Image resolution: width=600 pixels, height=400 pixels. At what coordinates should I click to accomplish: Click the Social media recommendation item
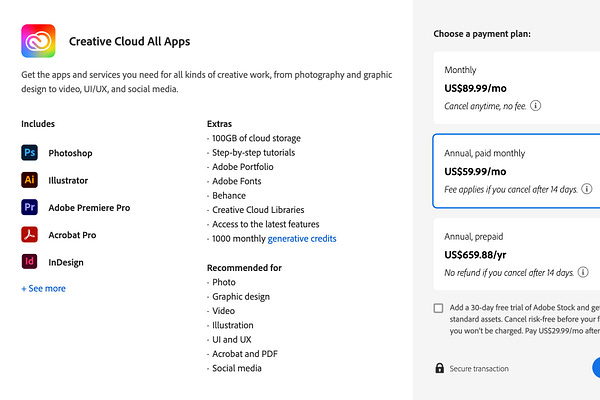[237, 368]
